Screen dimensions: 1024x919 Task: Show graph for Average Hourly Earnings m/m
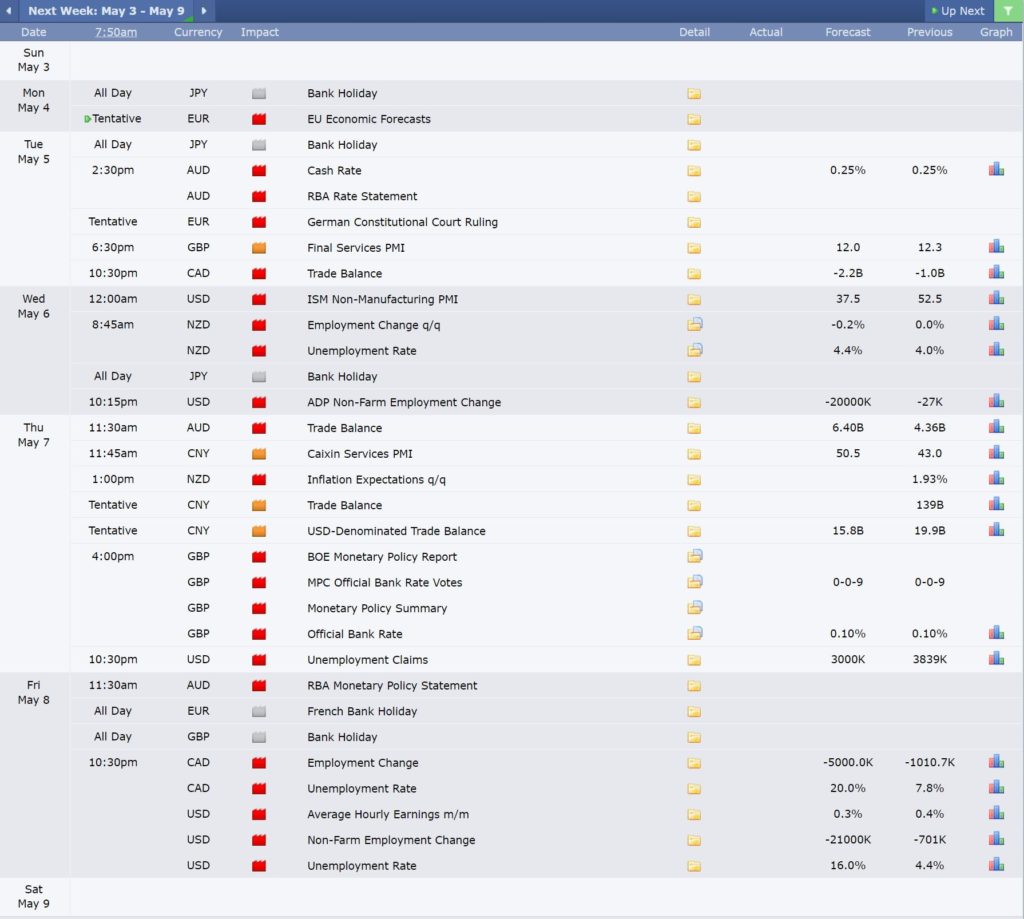click(996, 813)
